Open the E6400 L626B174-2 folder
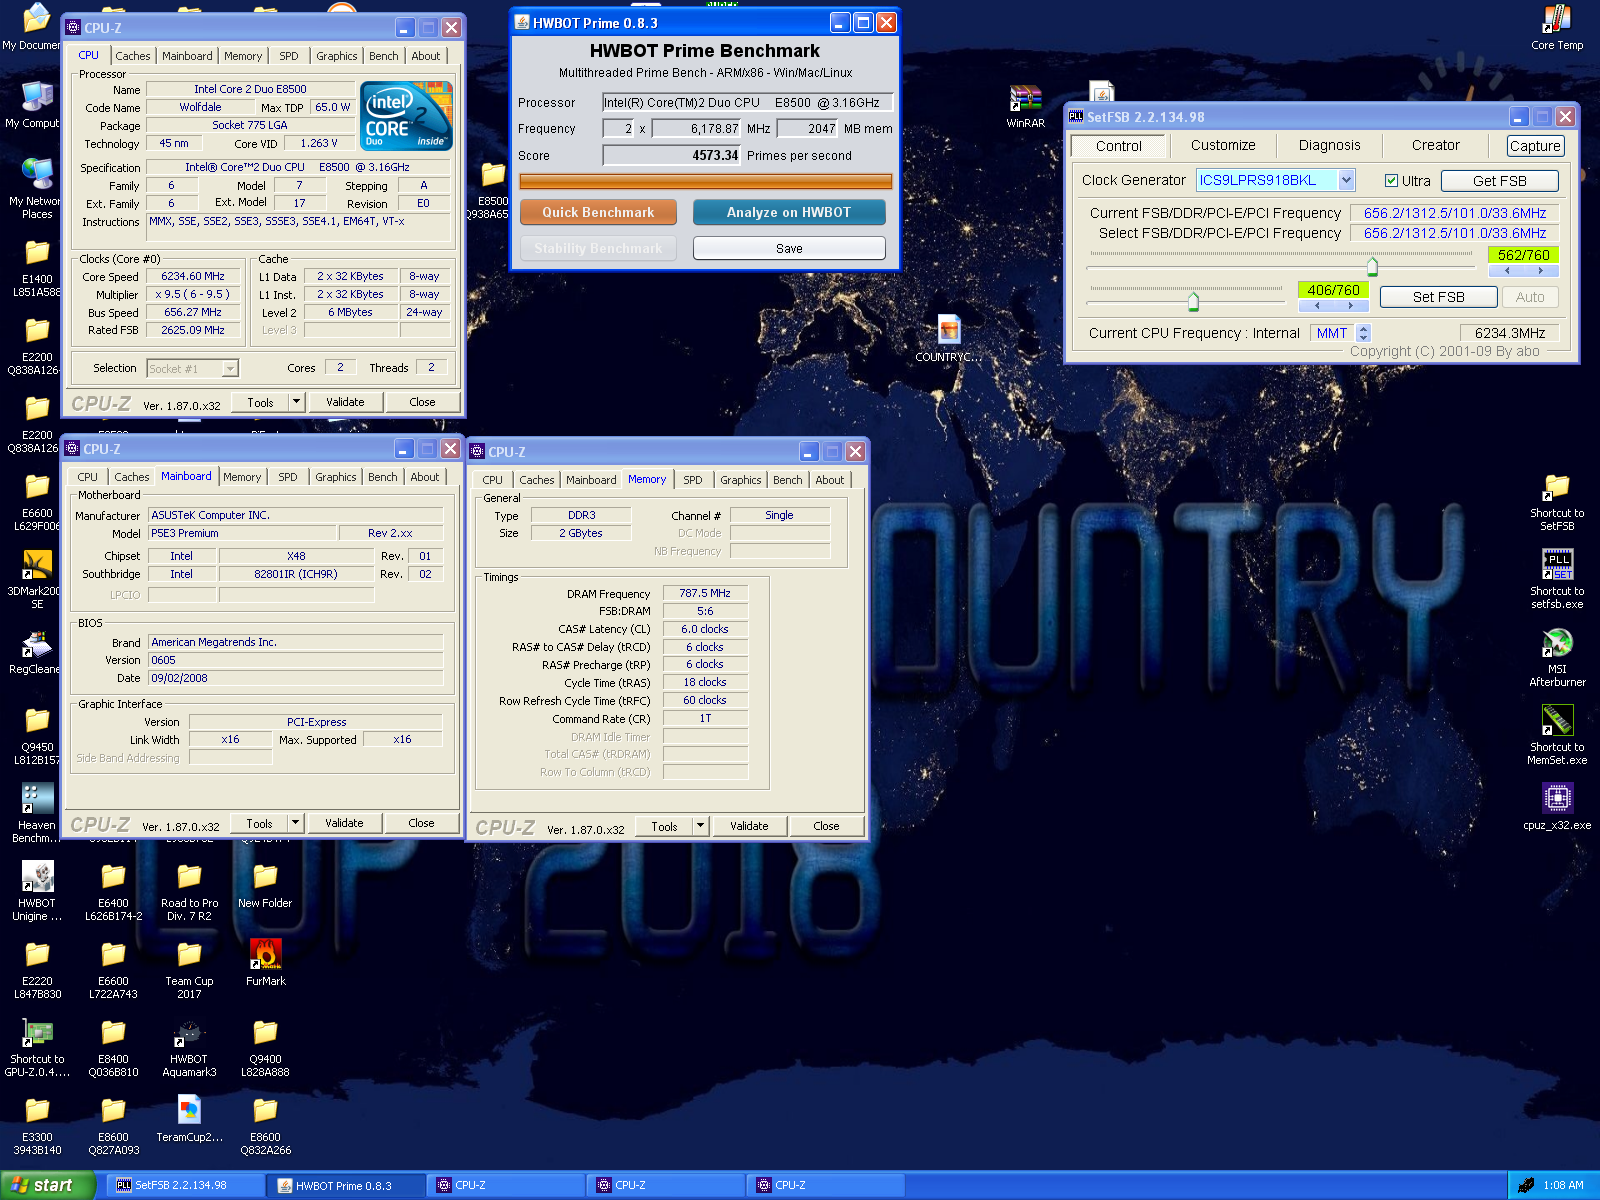Image resolution: width=1600 pixels, height=1200 pixels. pos(113,891)
